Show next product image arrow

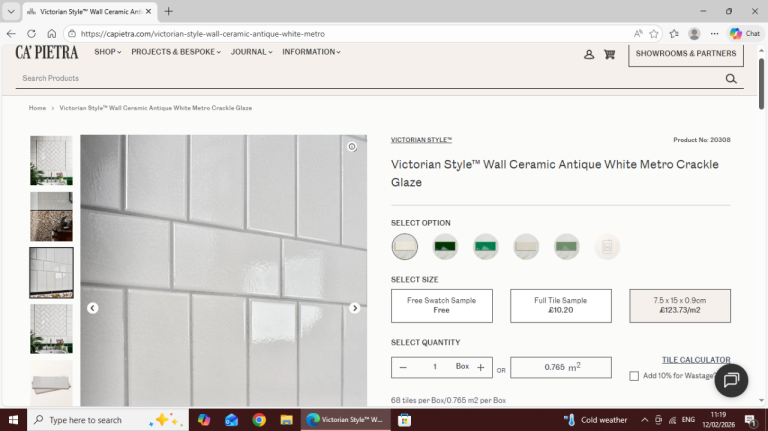pos(354,308)
